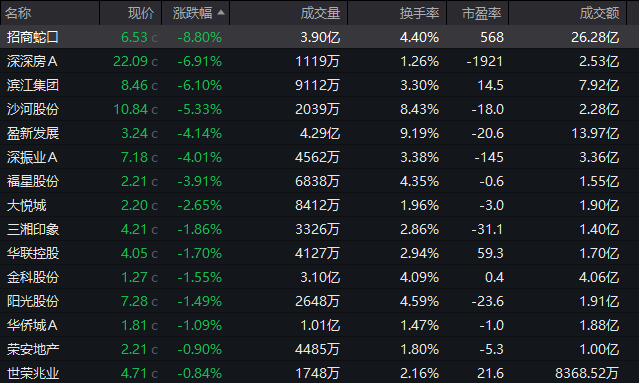Open the 金科股份 stock row
This screenshot has height=383, width=639.
pos(320,277)
